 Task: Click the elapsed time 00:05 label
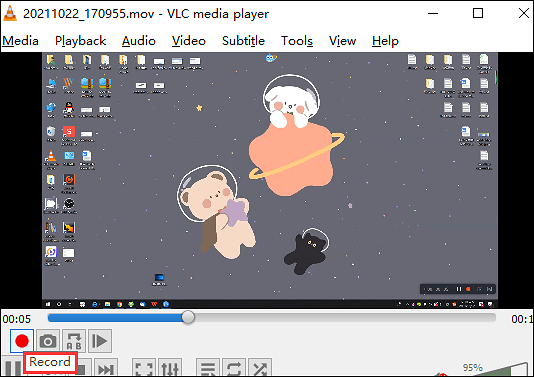pos(17,319)
